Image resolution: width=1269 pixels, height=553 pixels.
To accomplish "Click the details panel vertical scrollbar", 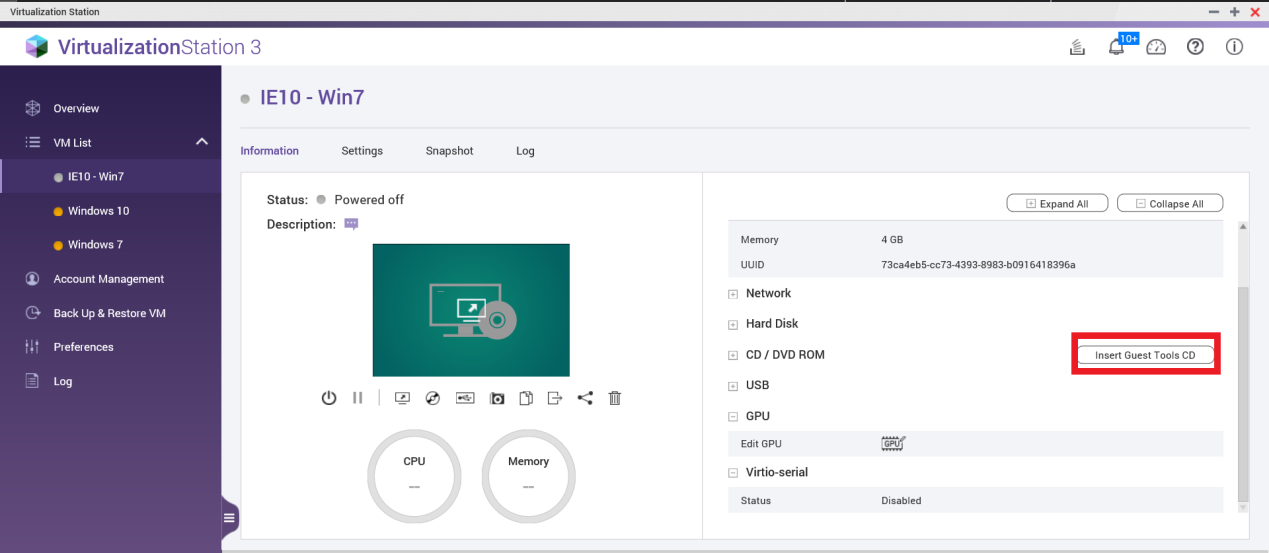I will (x=1243, y=395).
